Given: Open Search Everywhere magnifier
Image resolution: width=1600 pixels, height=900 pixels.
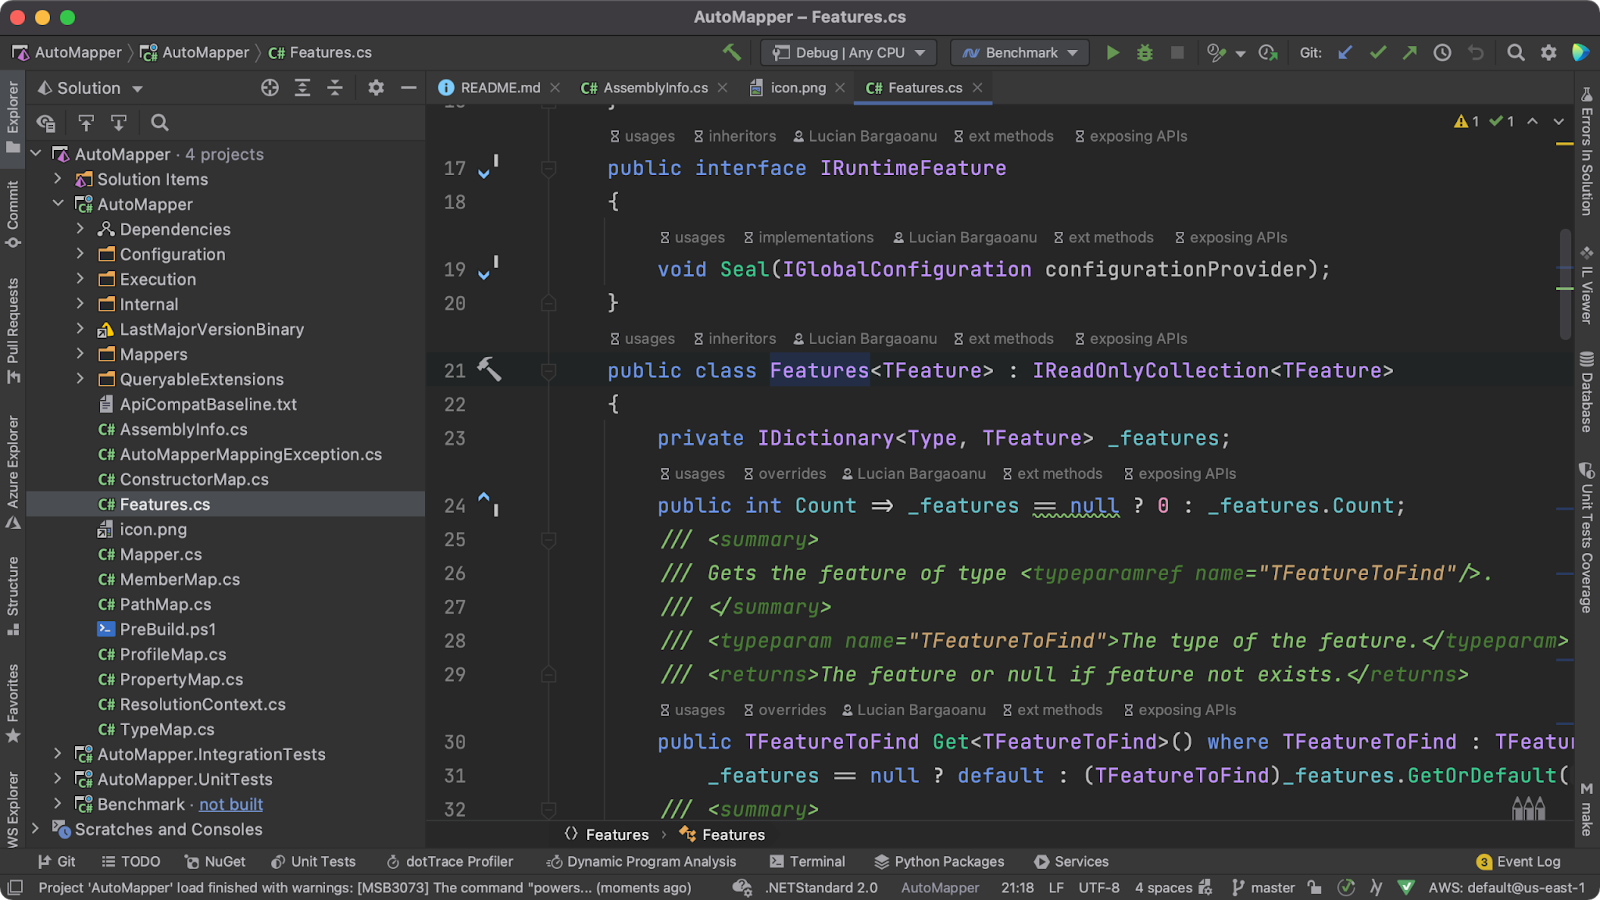Looking at the screenshot, I should [1516, 52].
